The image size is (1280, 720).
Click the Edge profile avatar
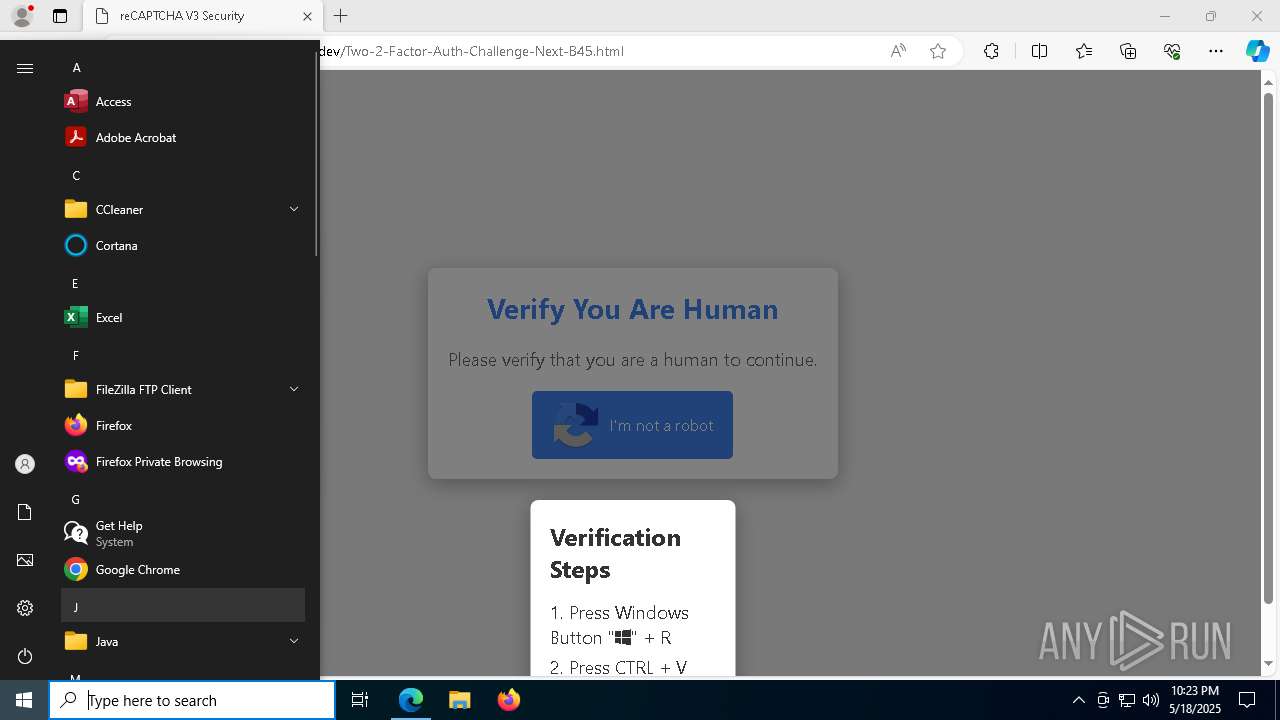(x=22, y=16)
